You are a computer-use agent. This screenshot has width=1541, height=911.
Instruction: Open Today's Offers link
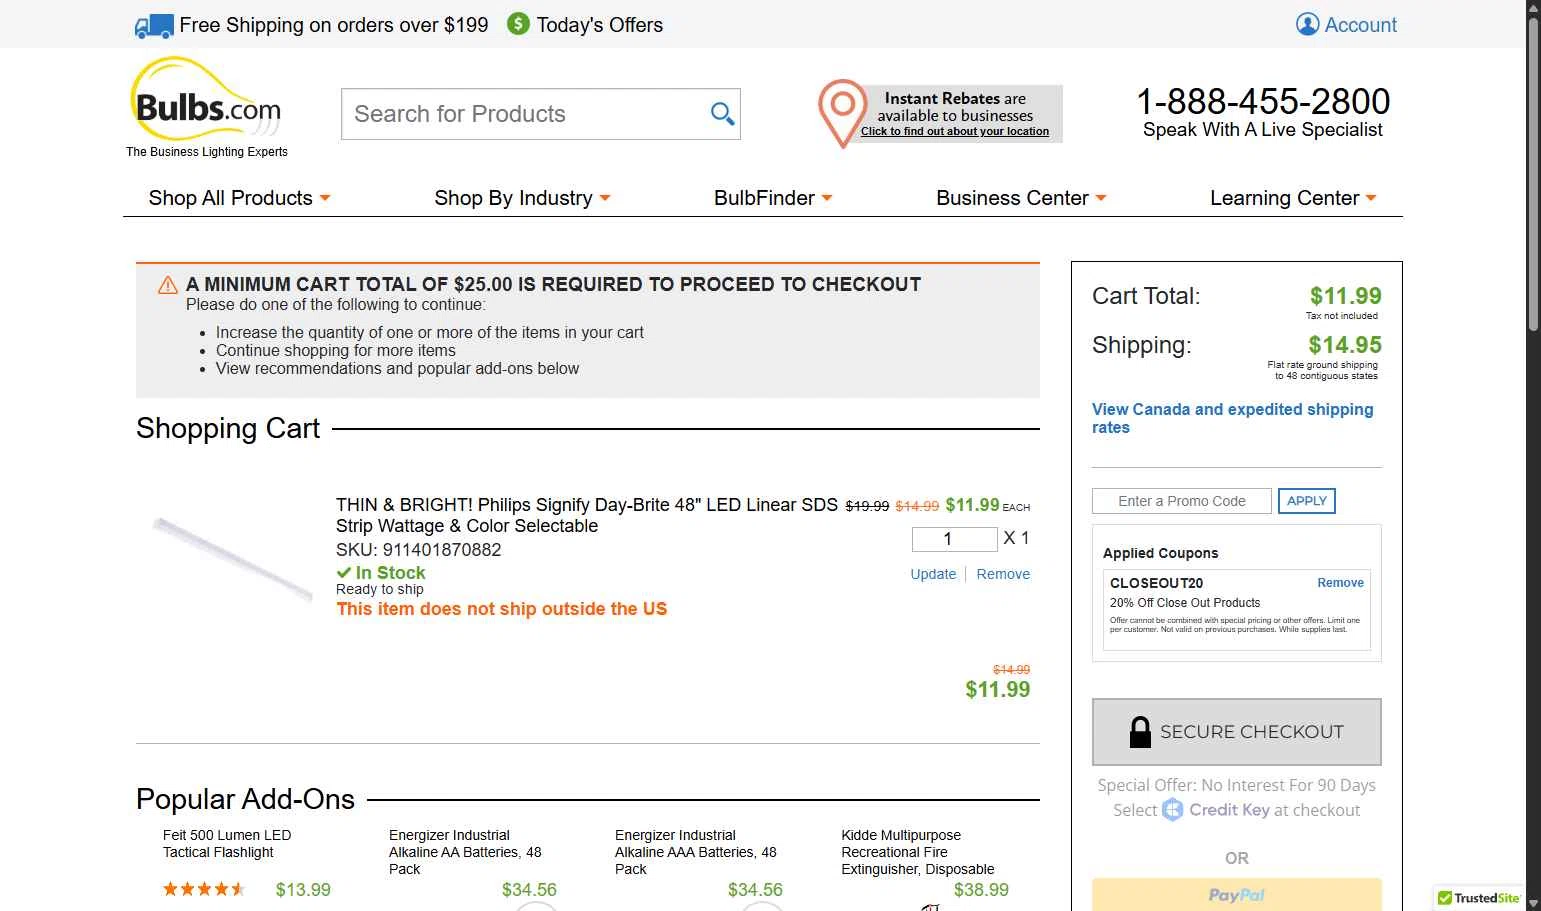click(599, 25)
